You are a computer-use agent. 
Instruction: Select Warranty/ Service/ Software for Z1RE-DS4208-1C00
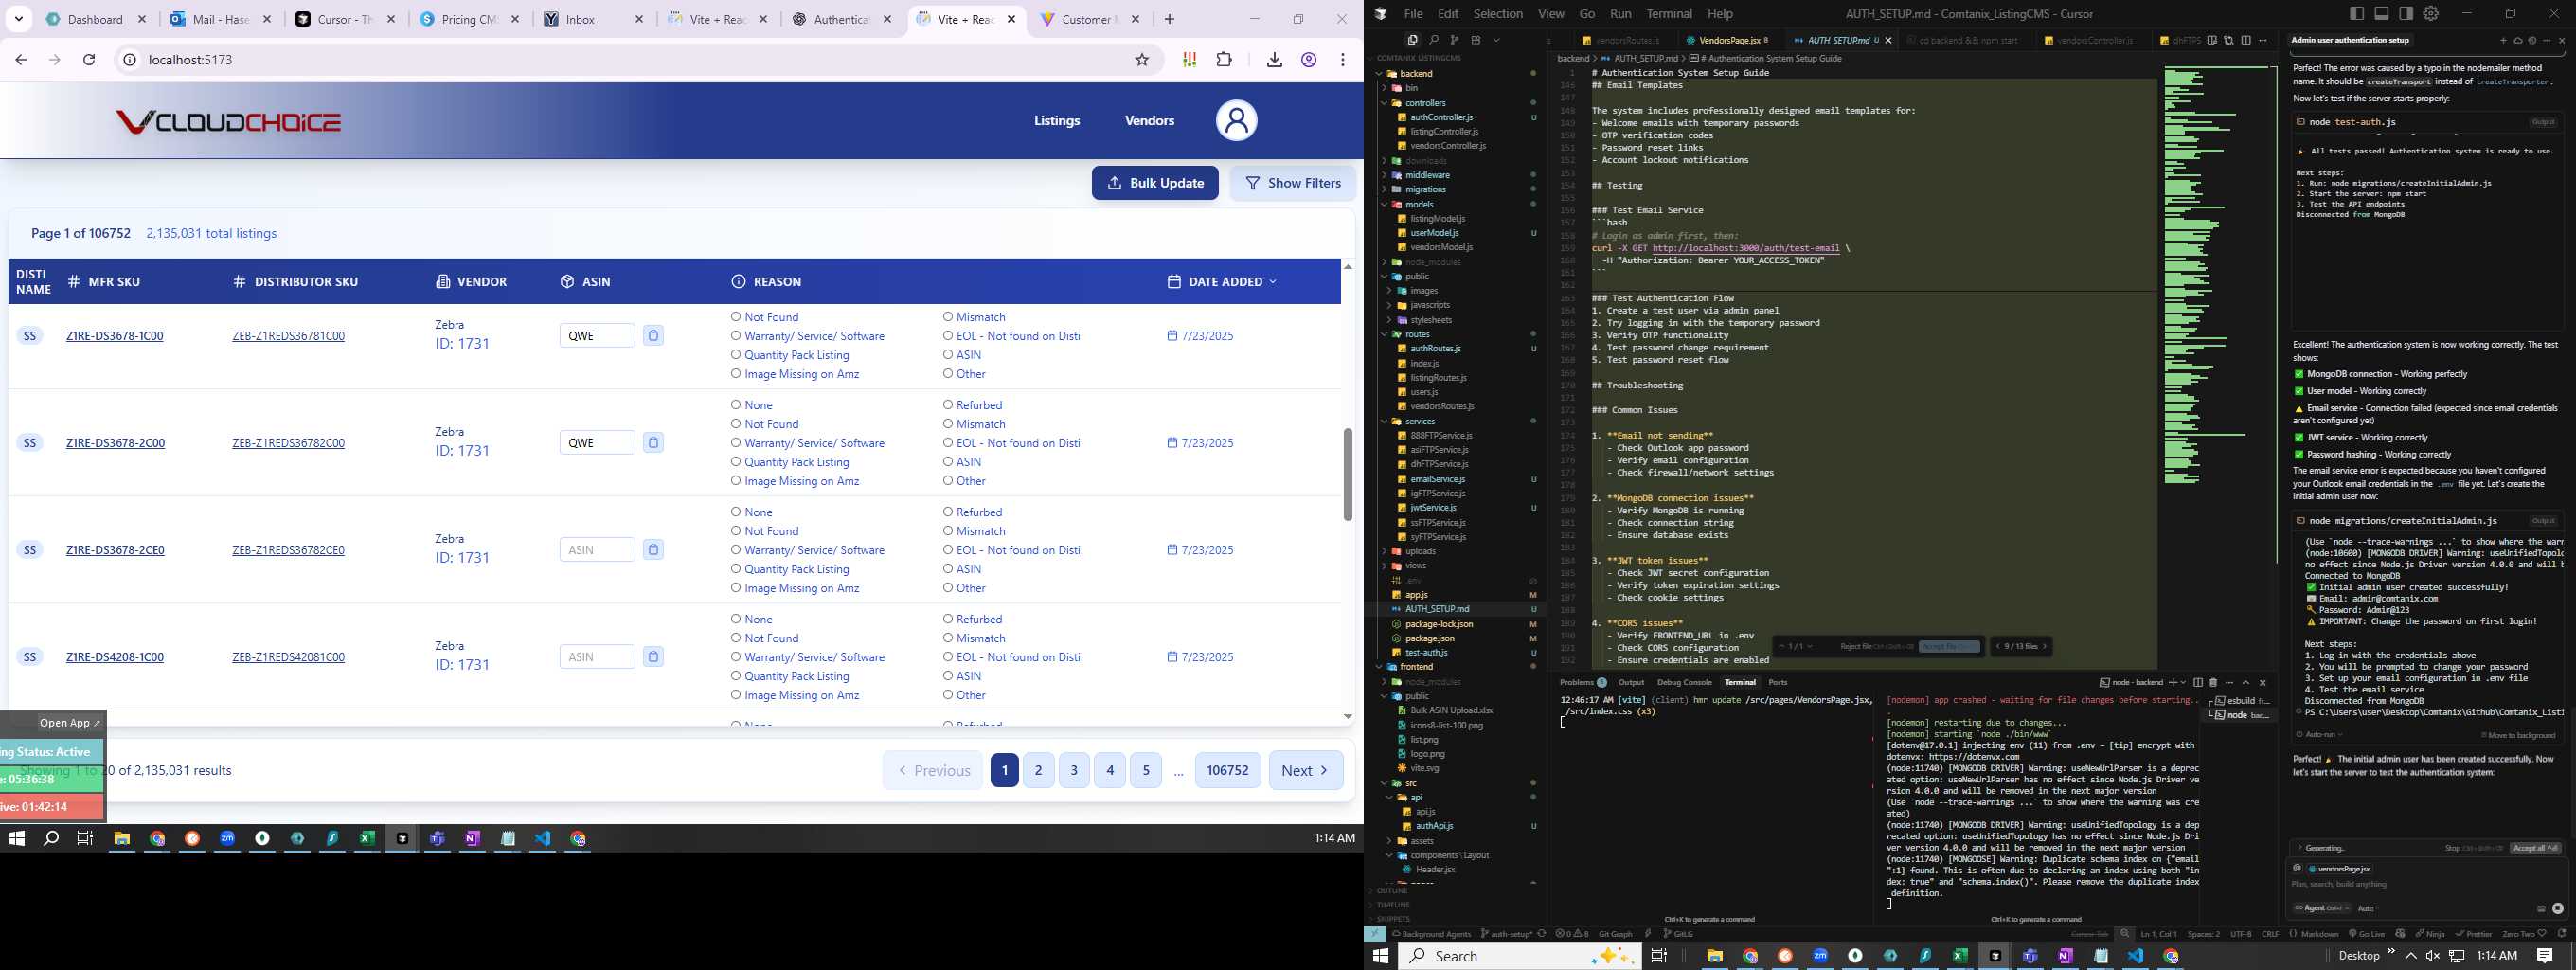(735, 657)
